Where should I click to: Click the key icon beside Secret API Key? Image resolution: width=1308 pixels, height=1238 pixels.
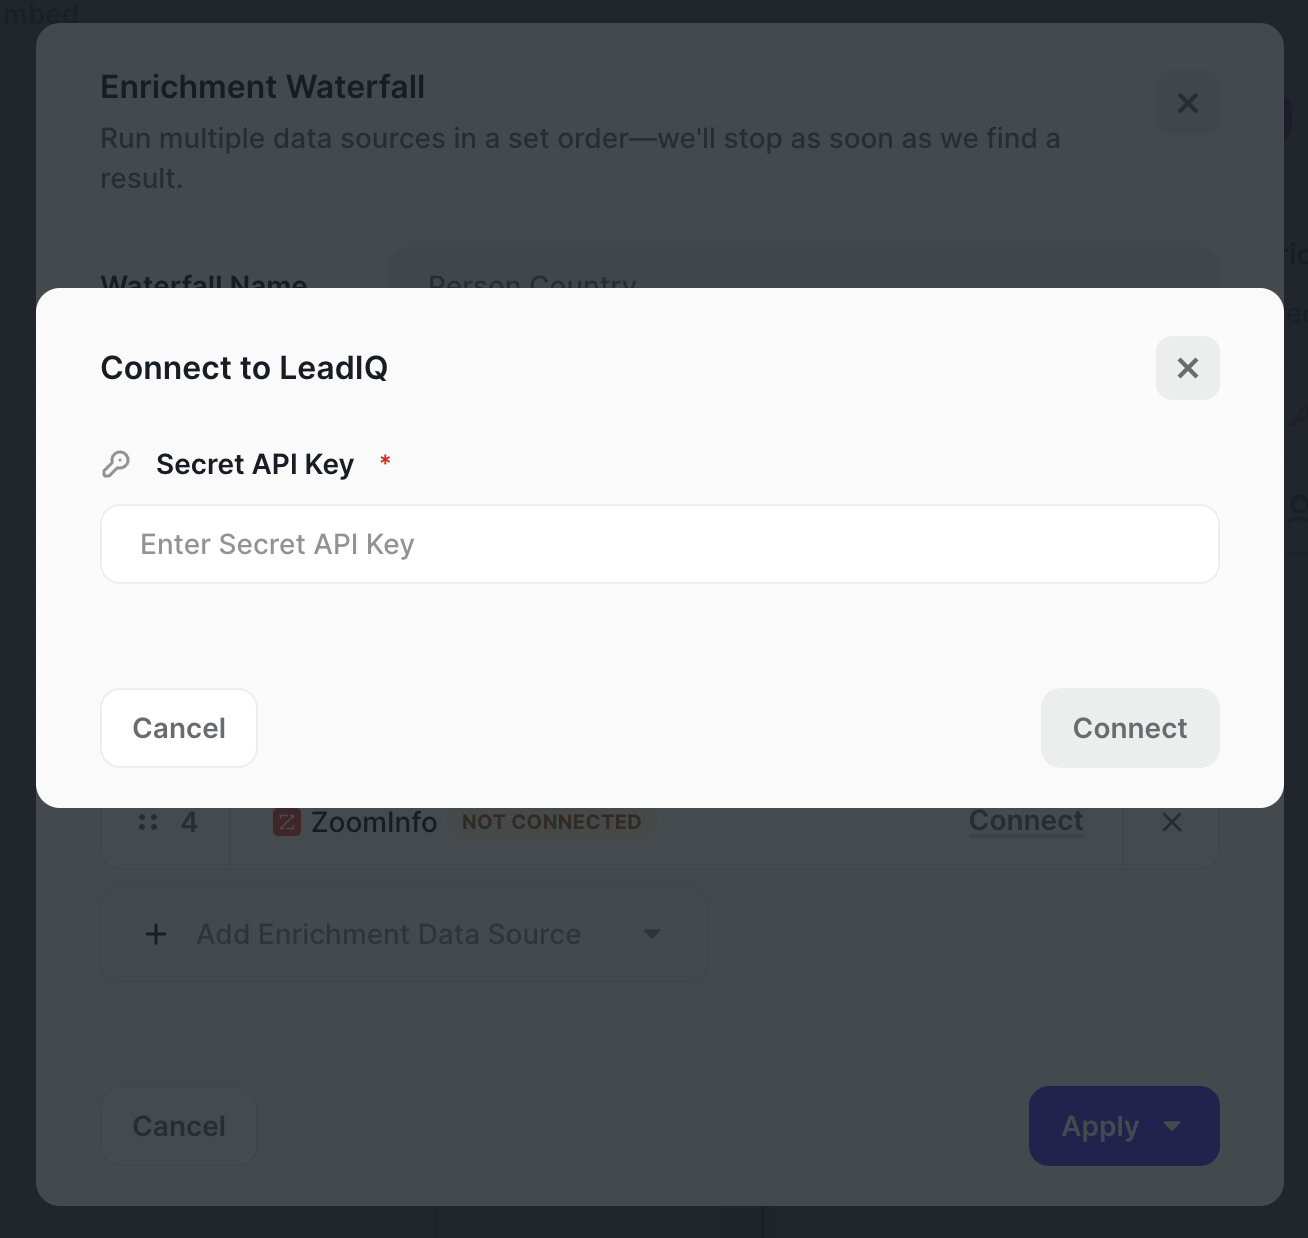coord(116,463)
